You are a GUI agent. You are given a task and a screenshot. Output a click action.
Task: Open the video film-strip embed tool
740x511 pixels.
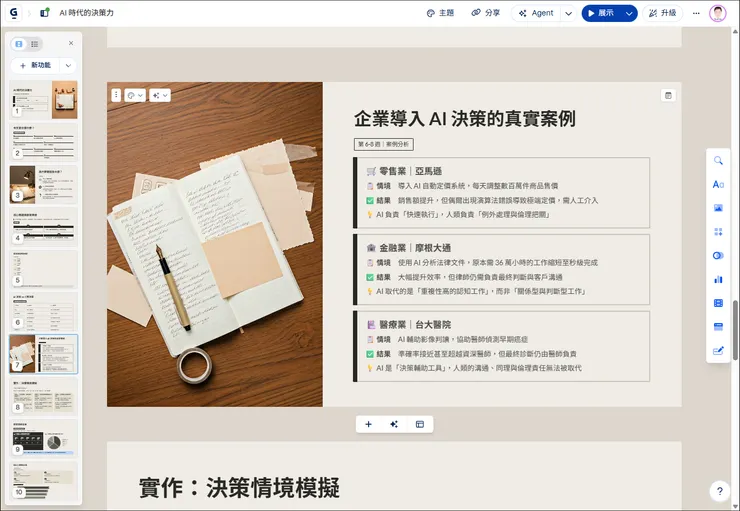click(718, 303)
